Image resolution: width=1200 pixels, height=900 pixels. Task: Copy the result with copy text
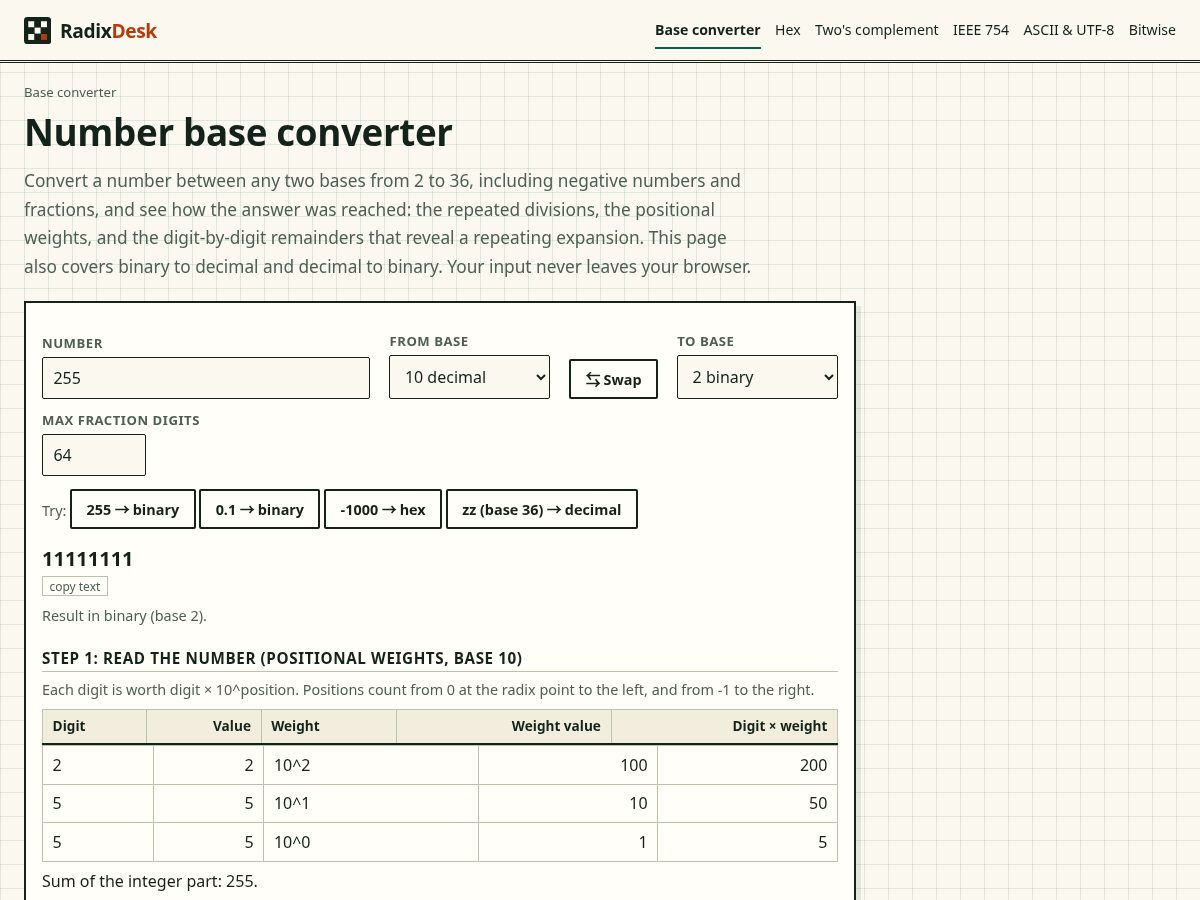(x=75, y=587)
